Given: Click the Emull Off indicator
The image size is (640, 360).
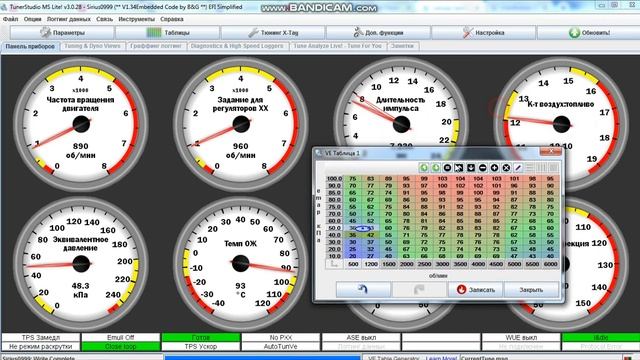Looking at the screenshot, I should point(120,338).
